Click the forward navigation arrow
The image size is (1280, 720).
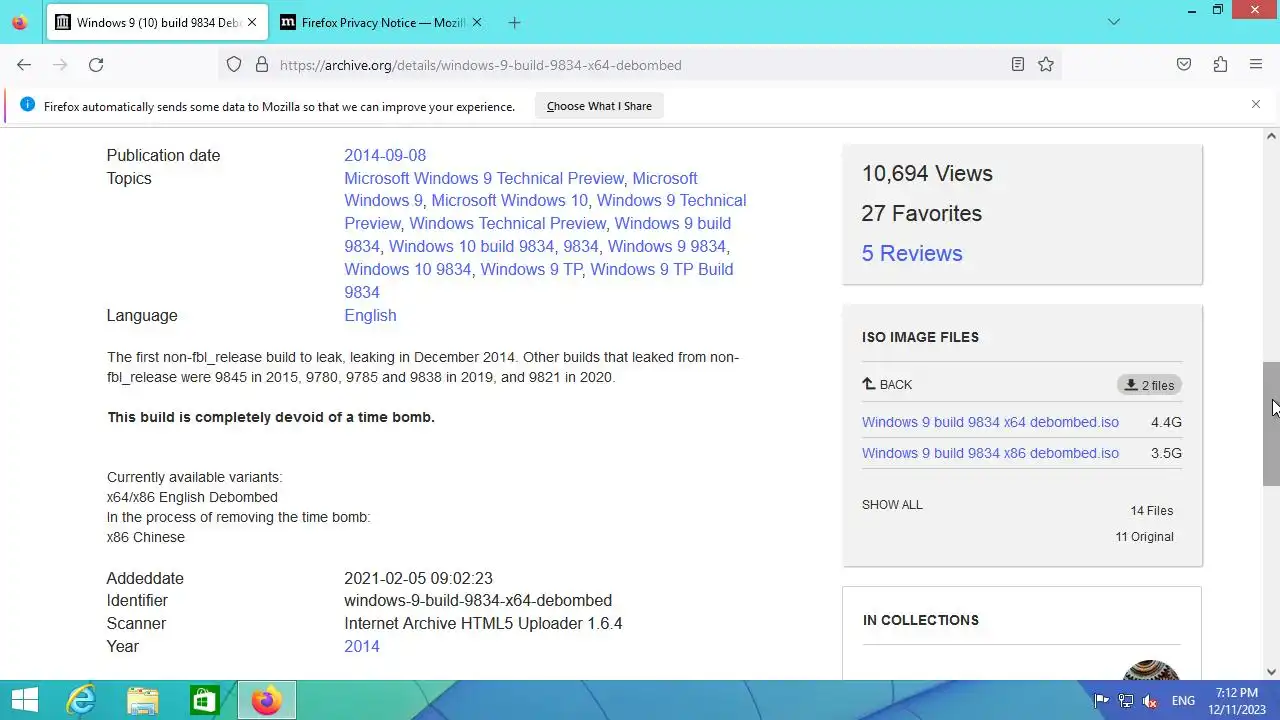(x=60, y=64)
